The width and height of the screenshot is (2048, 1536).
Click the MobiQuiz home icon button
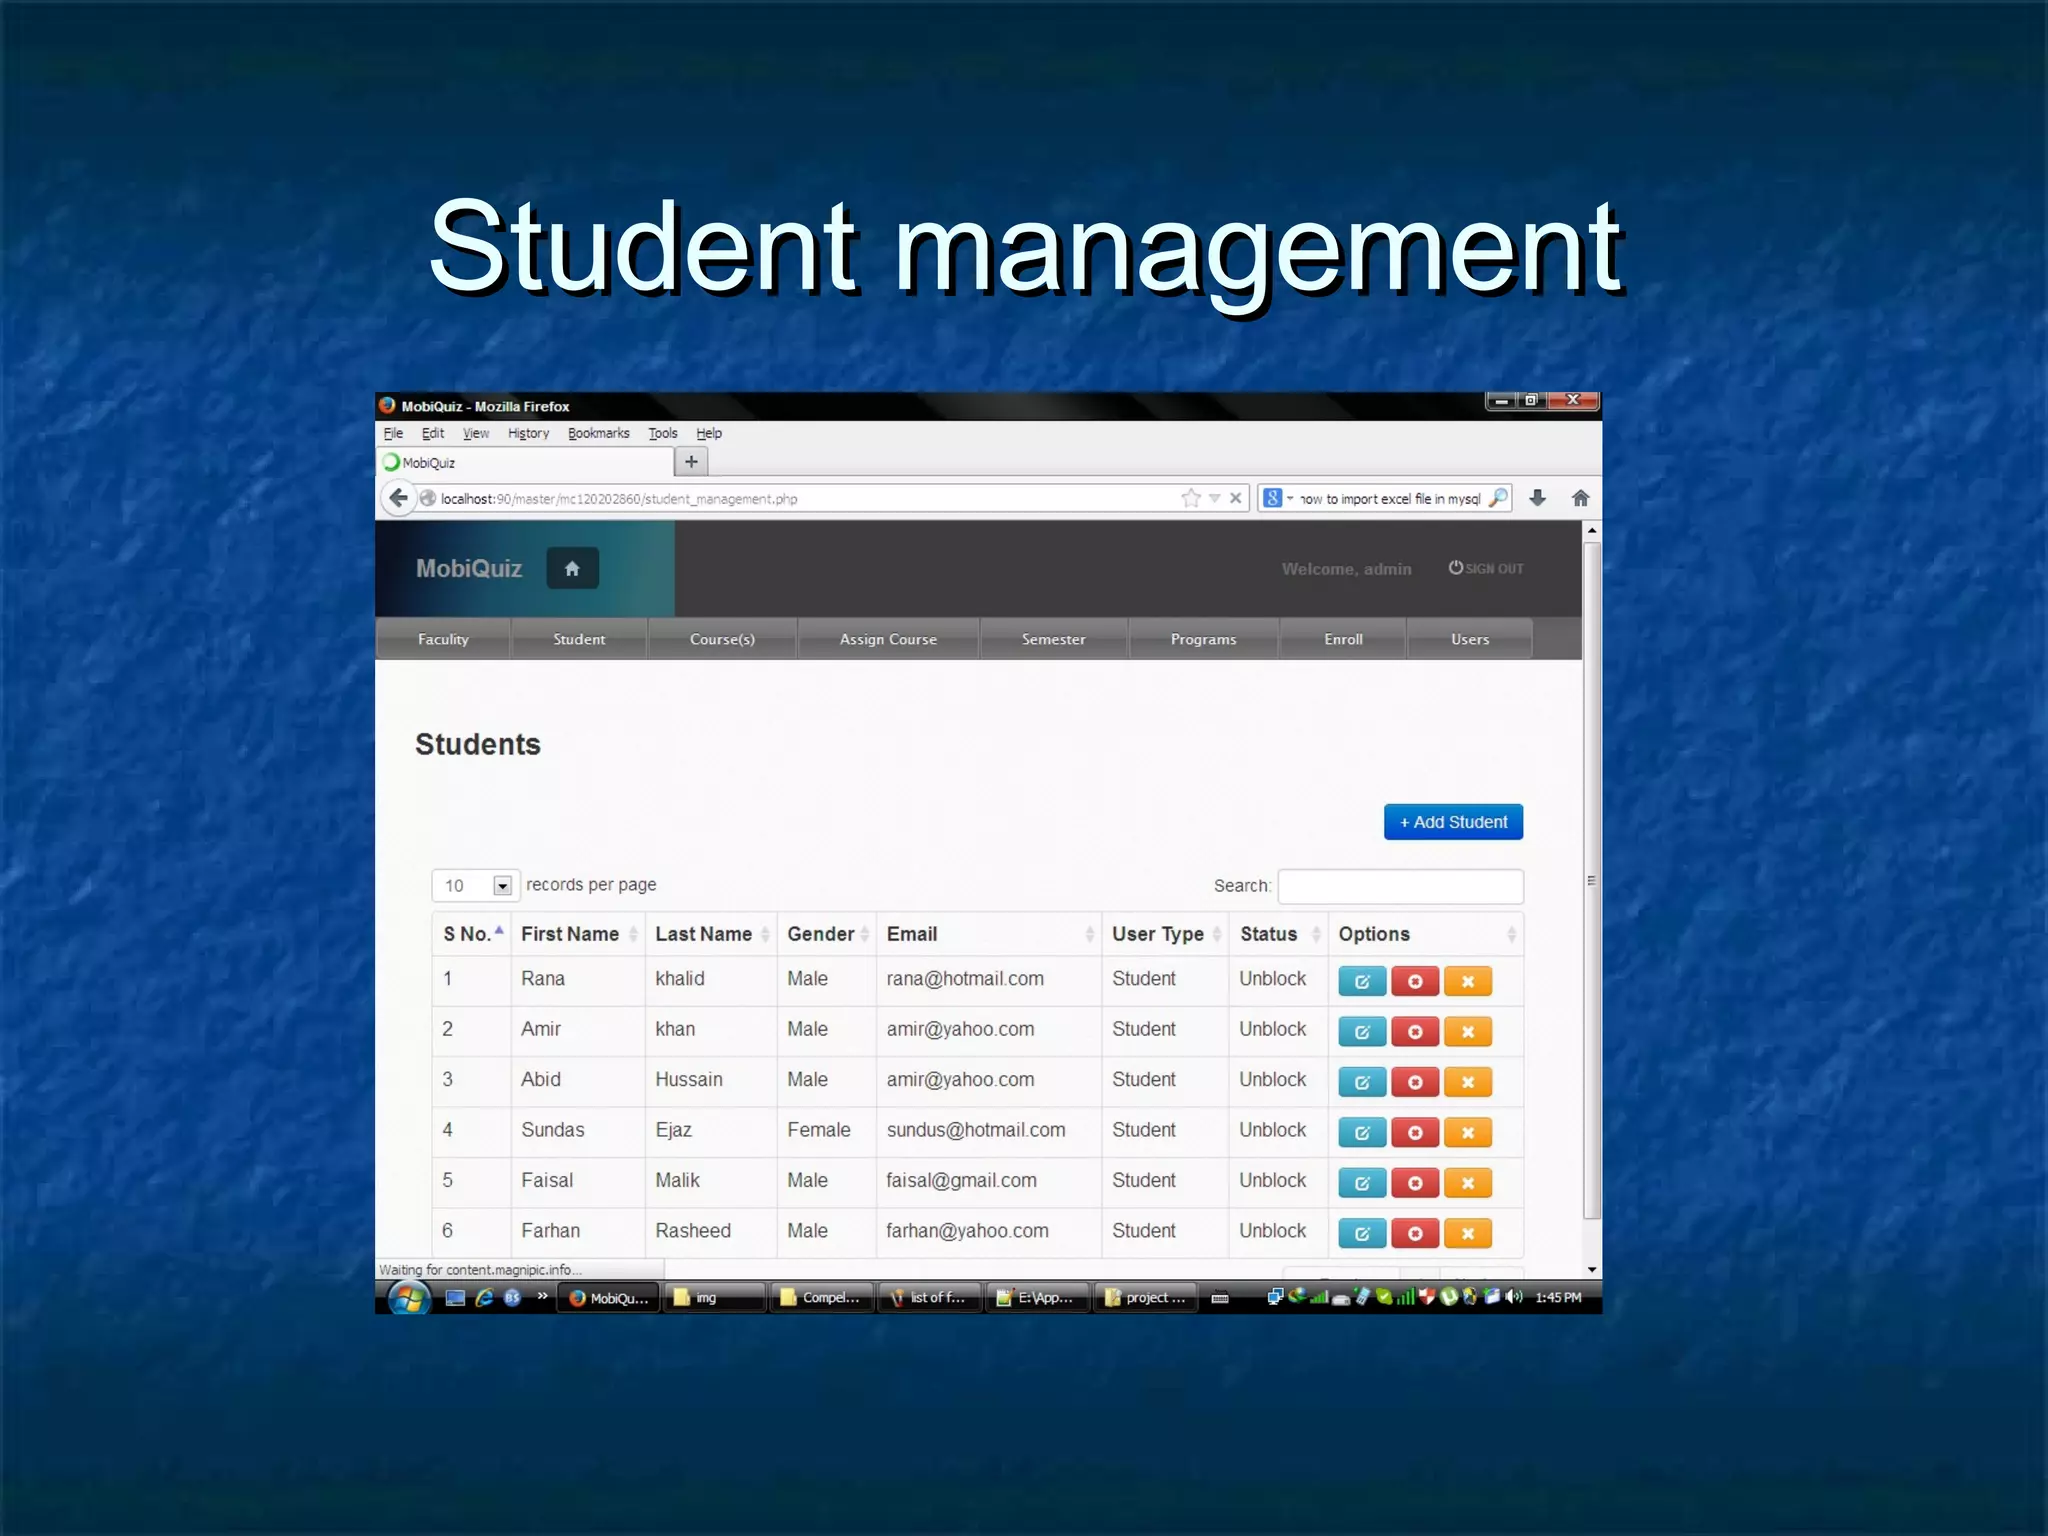[572, 568]
